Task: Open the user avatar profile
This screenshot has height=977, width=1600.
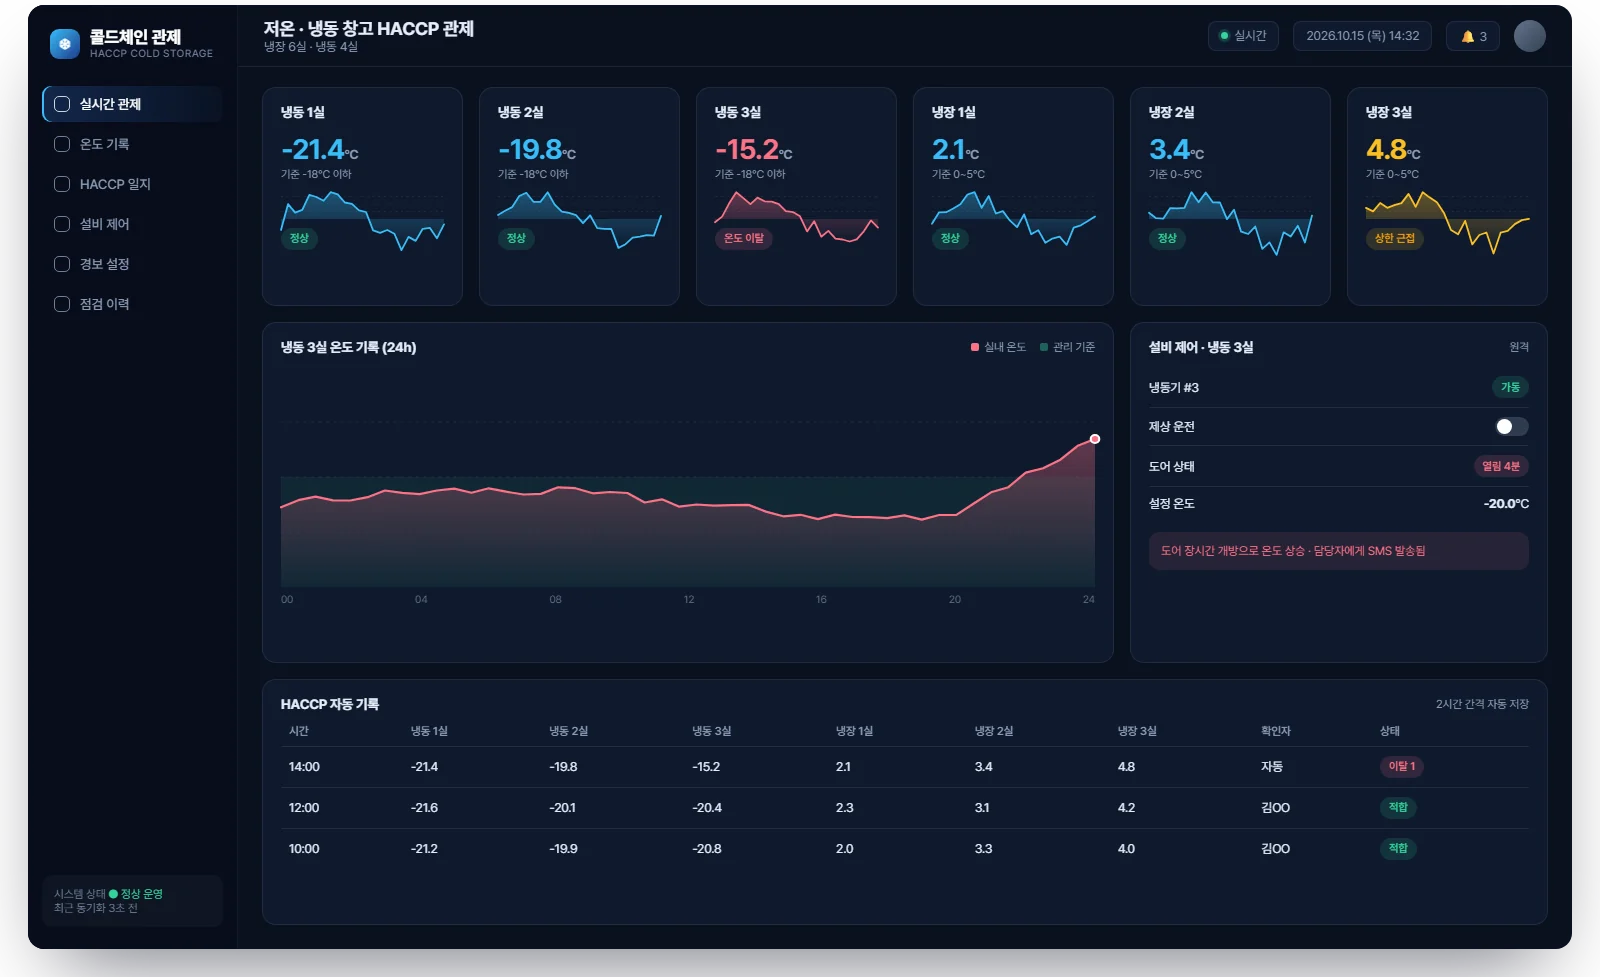Action: pos(1529,36)
